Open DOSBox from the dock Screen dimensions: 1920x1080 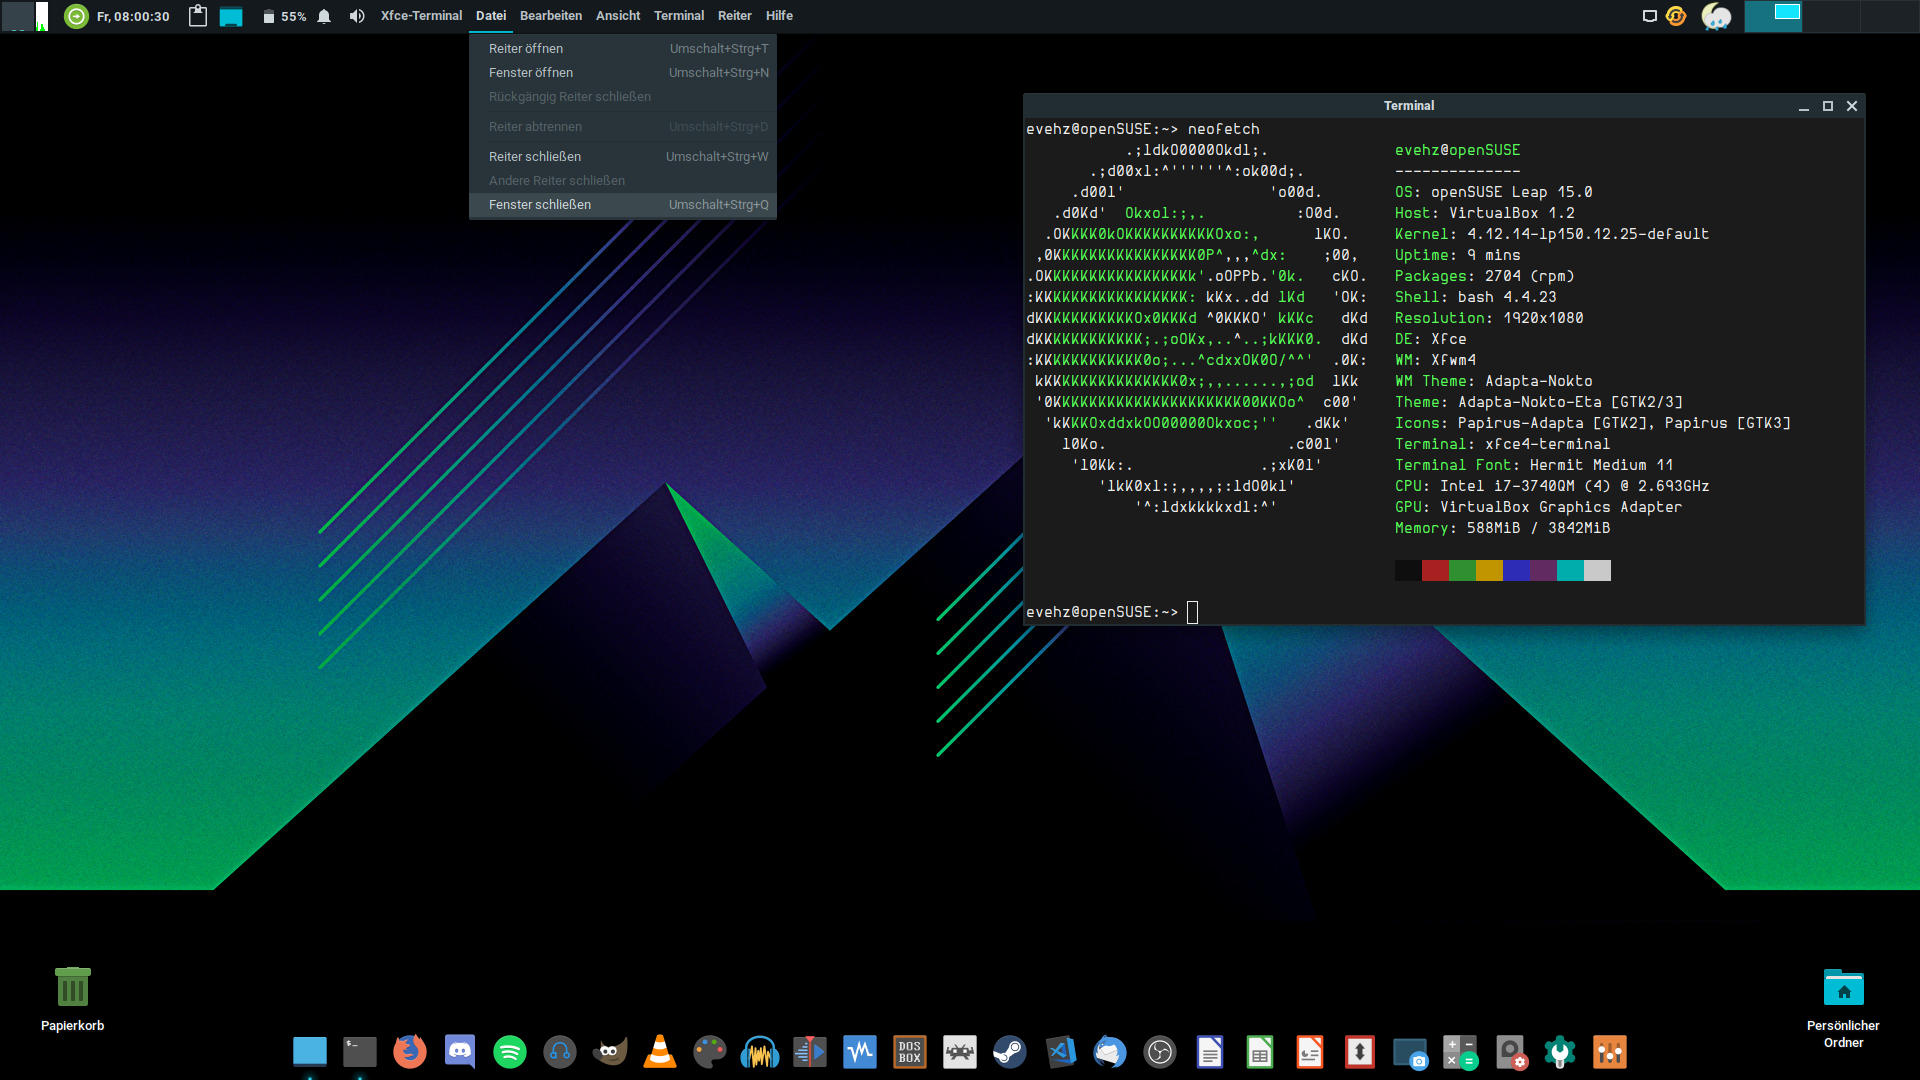910,1052
